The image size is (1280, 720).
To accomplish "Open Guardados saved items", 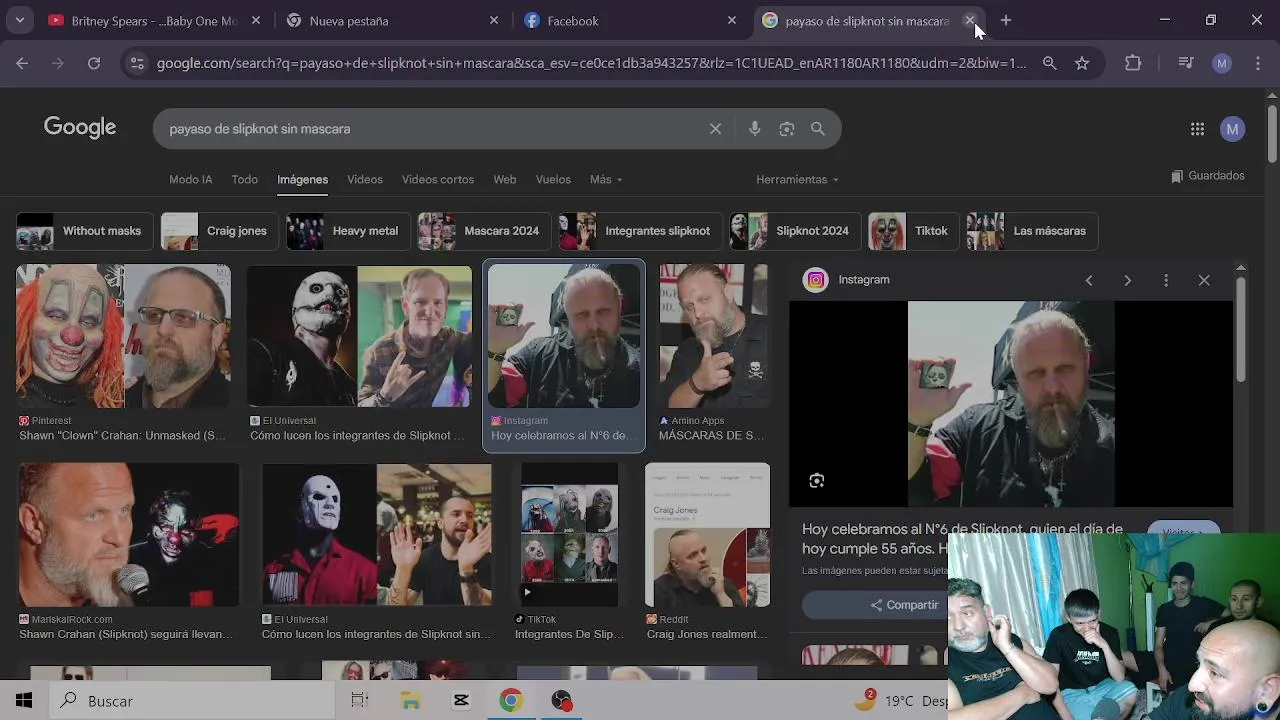I will tap(1208, 176).
